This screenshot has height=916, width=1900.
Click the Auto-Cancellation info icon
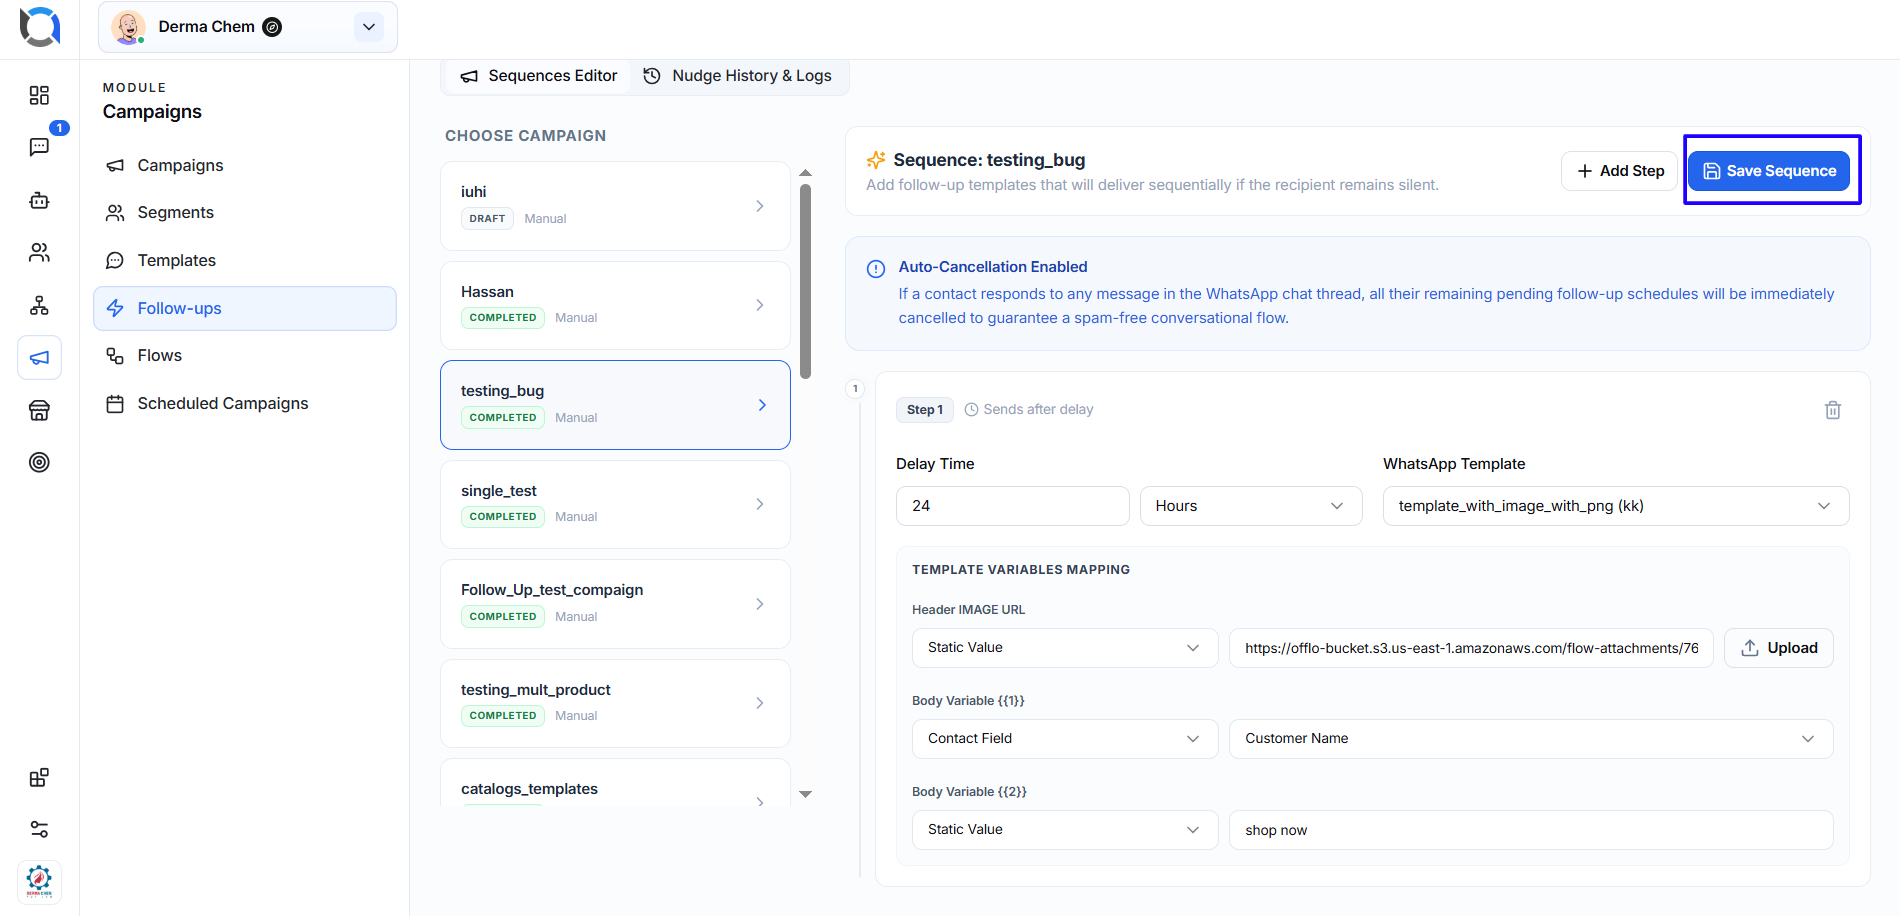876,268
